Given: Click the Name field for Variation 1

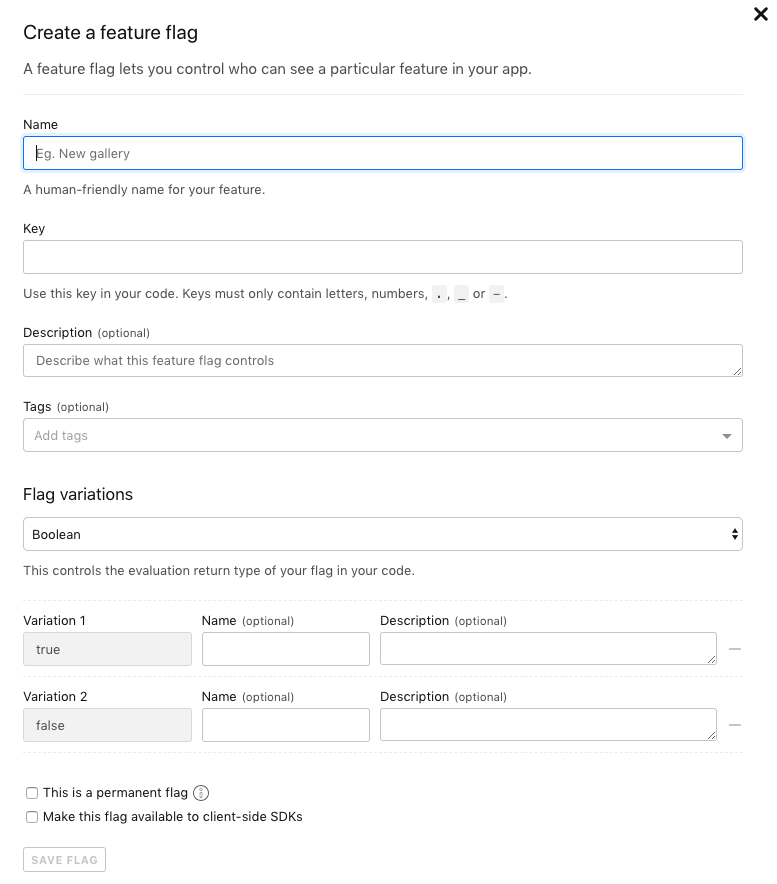Looking at the screenshot, I should (285, 649).
